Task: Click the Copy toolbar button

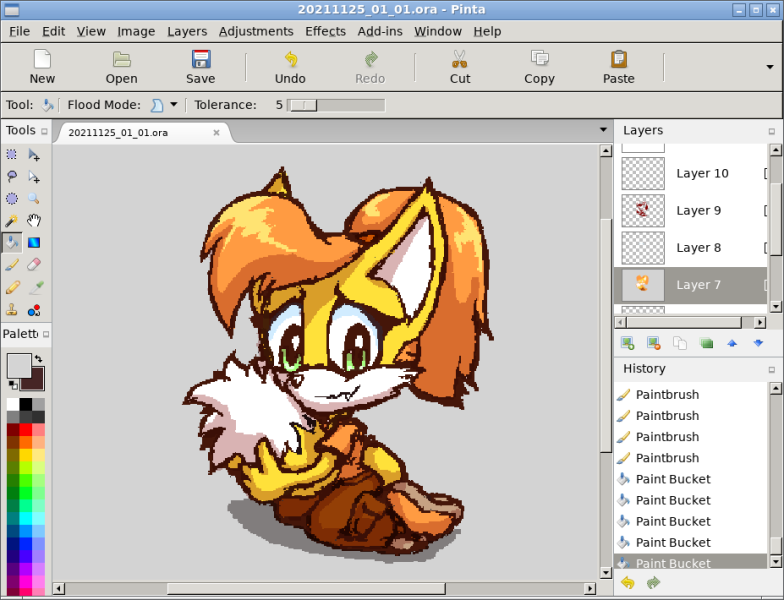Action: point(539,68)
